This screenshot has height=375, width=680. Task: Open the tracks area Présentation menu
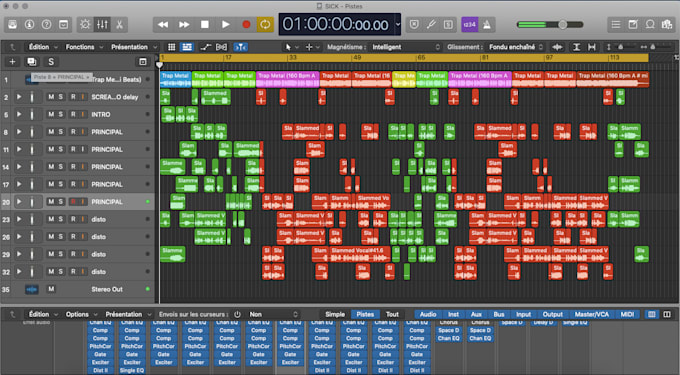point(134,47)
